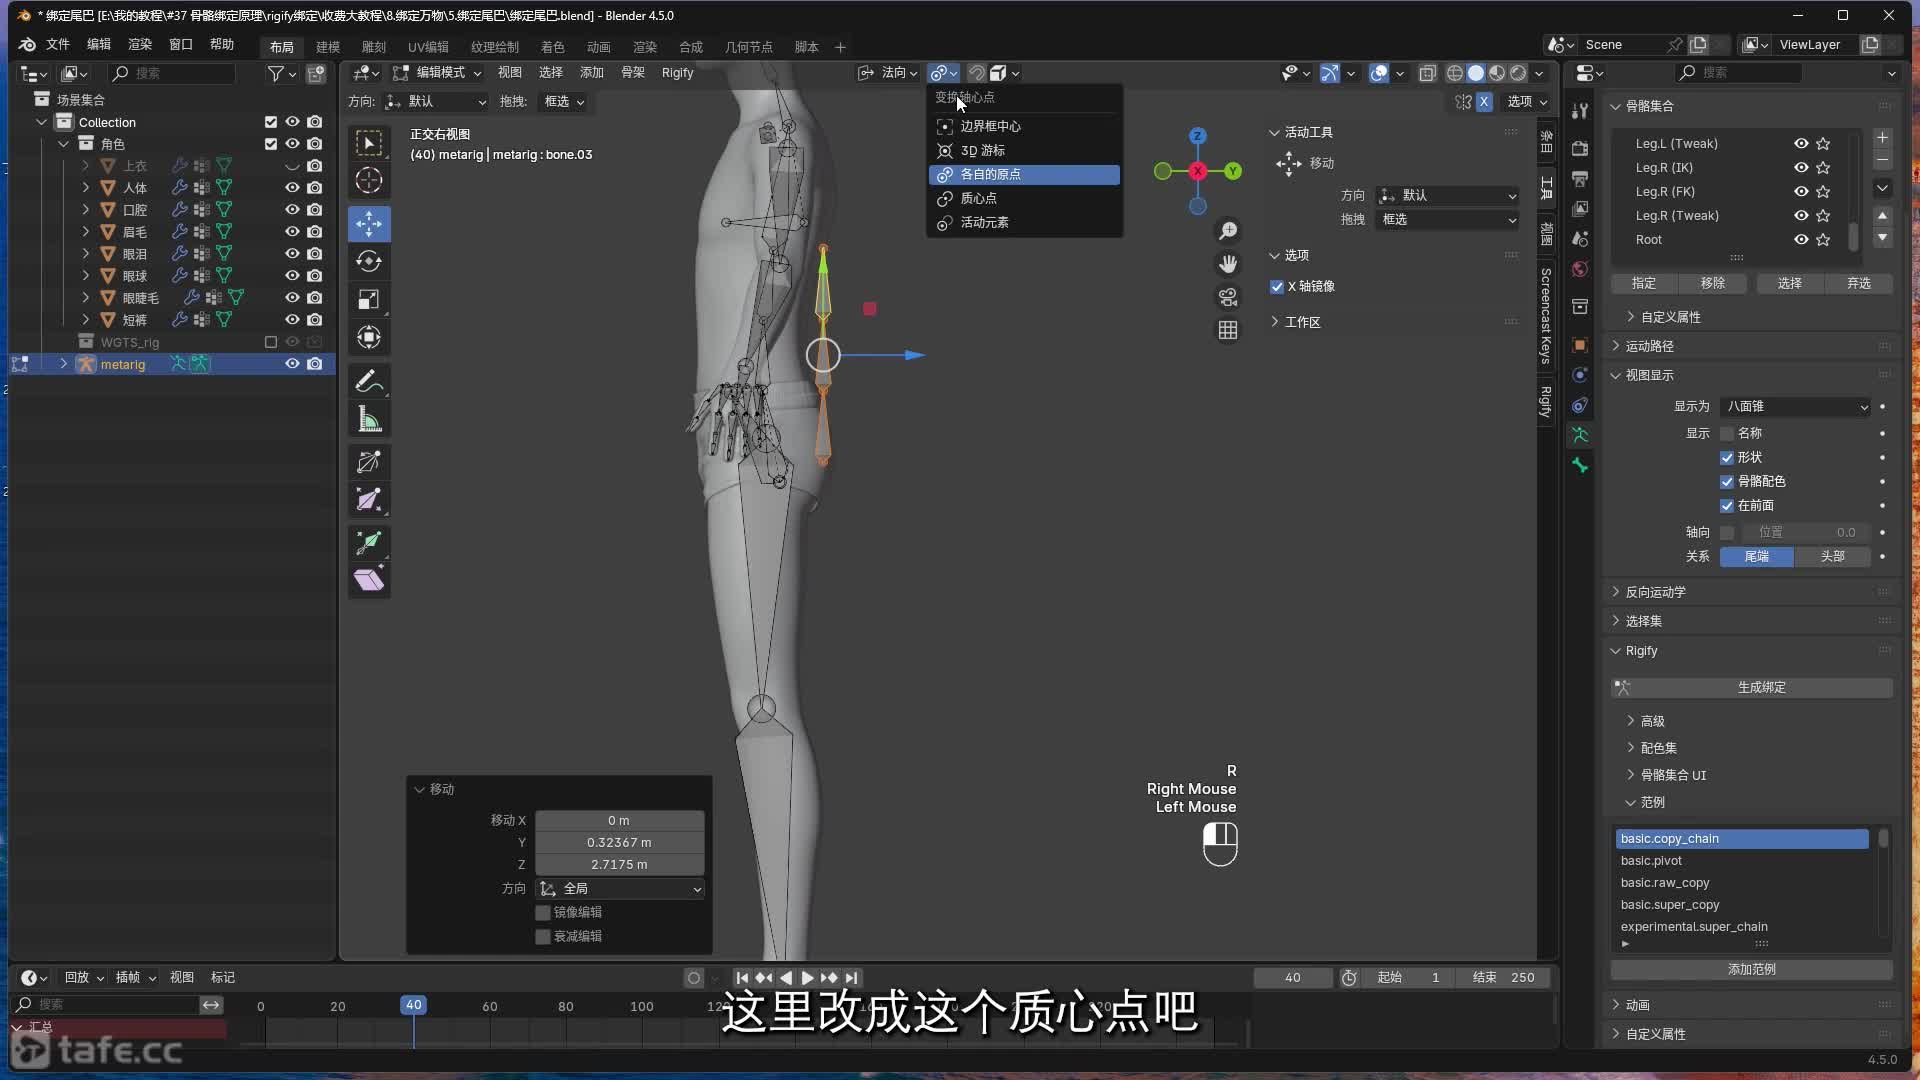Click the pan view hand icon
The image size is (1920, 1080).
(1228, 264)
